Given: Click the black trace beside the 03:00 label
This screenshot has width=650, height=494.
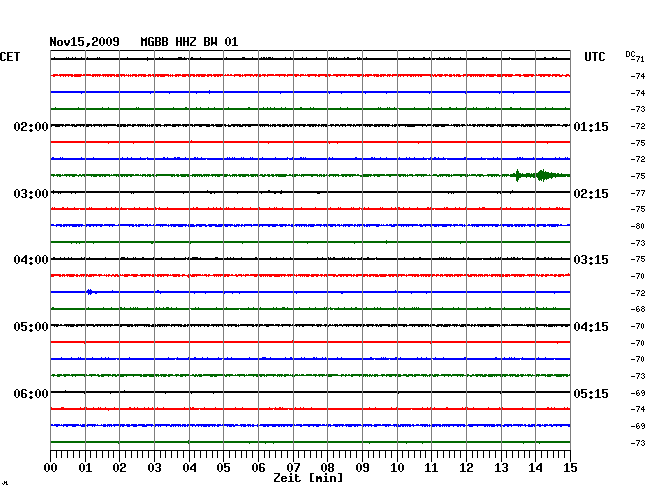Looking at the screenshot, I should (x=310, y=192).
